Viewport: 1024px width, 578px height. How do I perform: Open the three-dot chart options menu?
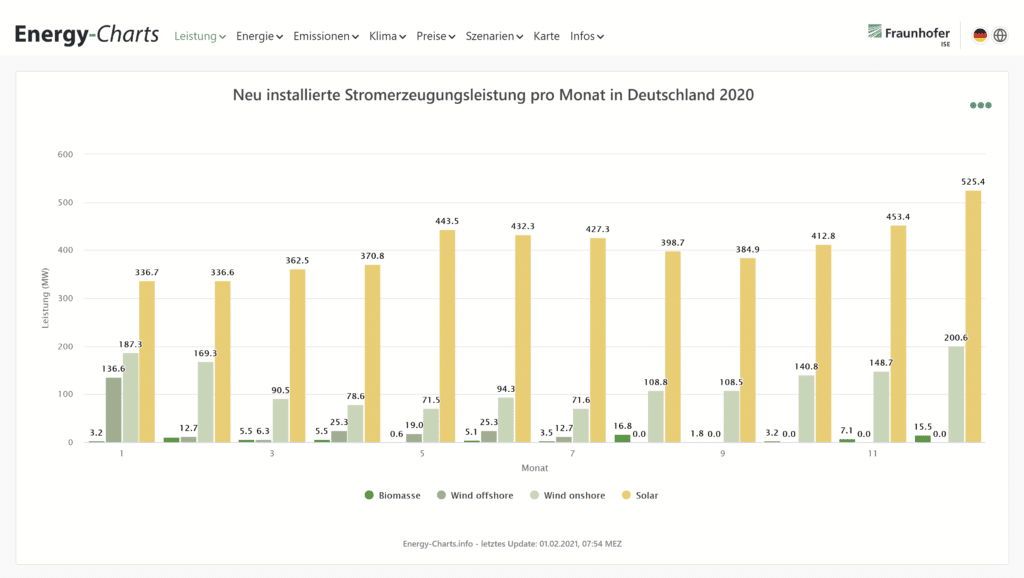tap(980, 105)
